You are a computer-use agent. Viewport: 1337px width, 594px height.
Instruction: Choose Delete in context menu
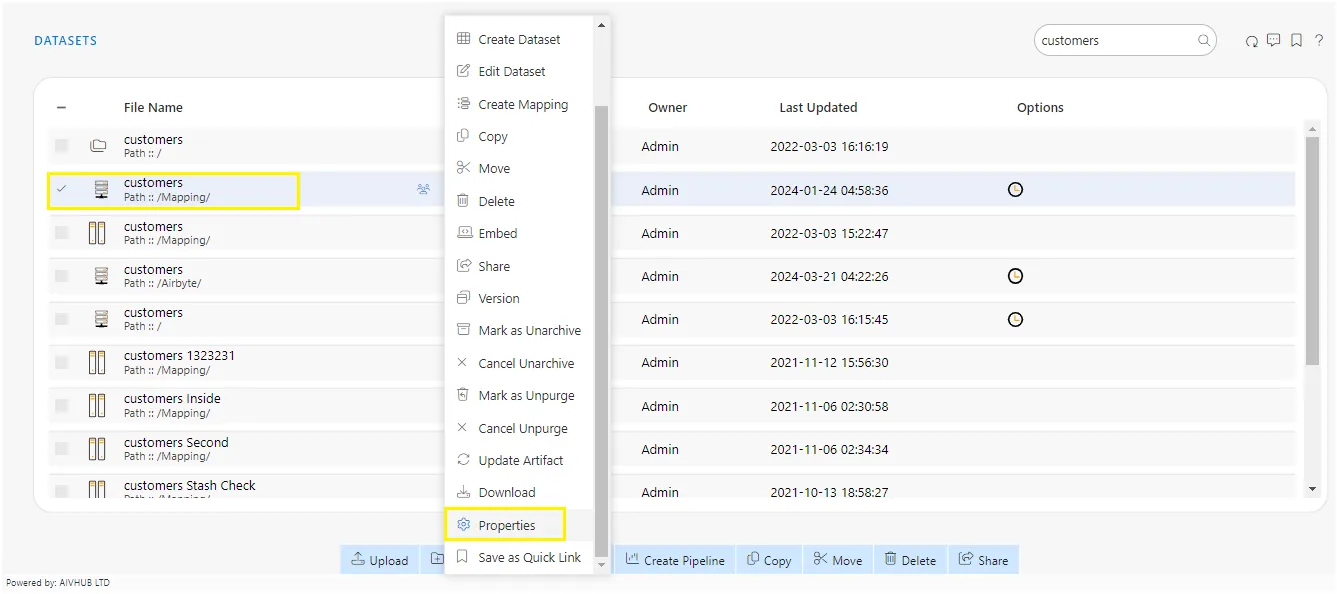click(519, 201)
